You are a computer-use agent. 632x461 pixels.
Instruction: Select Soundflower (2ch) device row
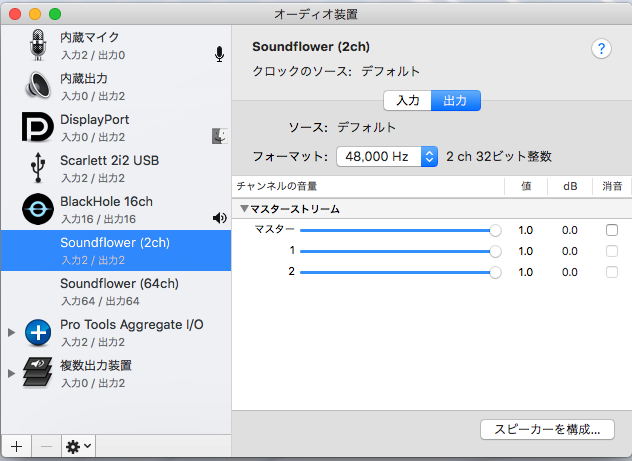[x=116, y=251]
